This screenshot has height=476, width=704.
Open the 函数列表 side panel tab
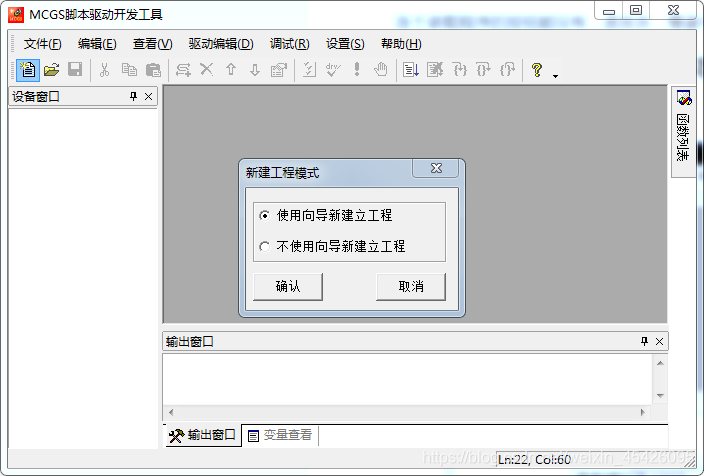(683, 131)
